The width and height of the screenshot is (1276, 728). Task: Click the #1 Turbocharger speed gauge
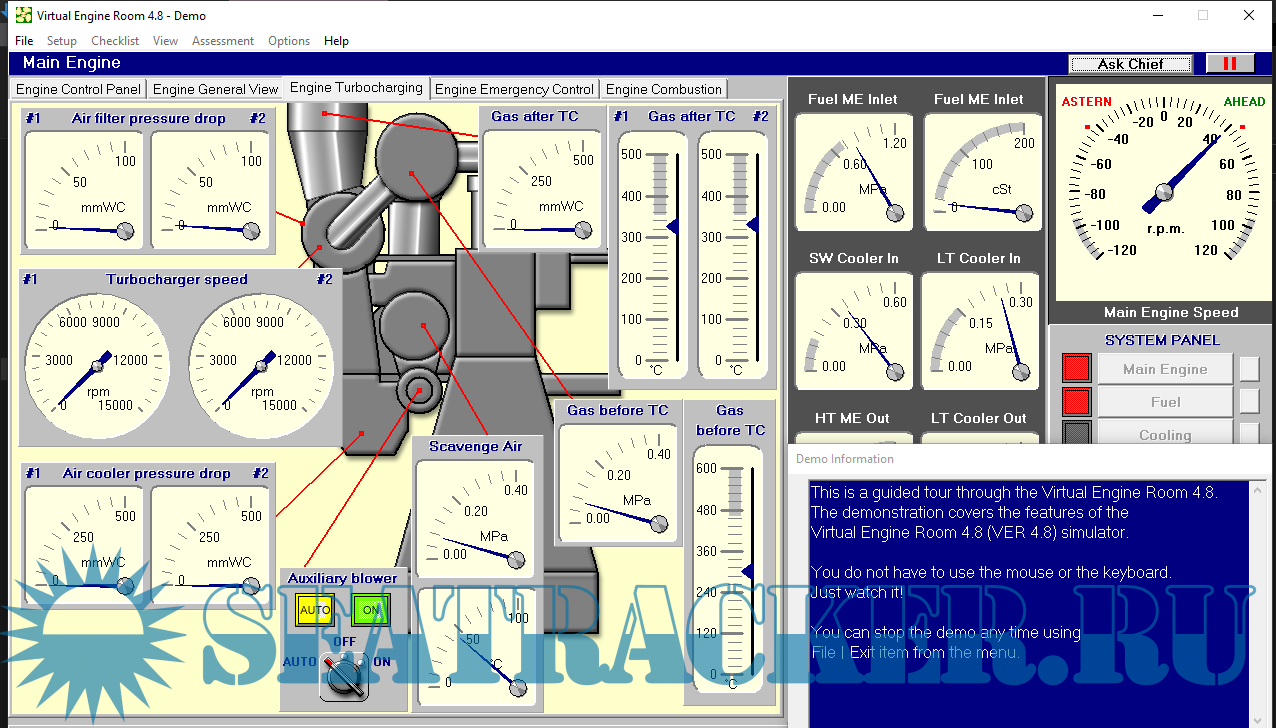coord(96,364)
